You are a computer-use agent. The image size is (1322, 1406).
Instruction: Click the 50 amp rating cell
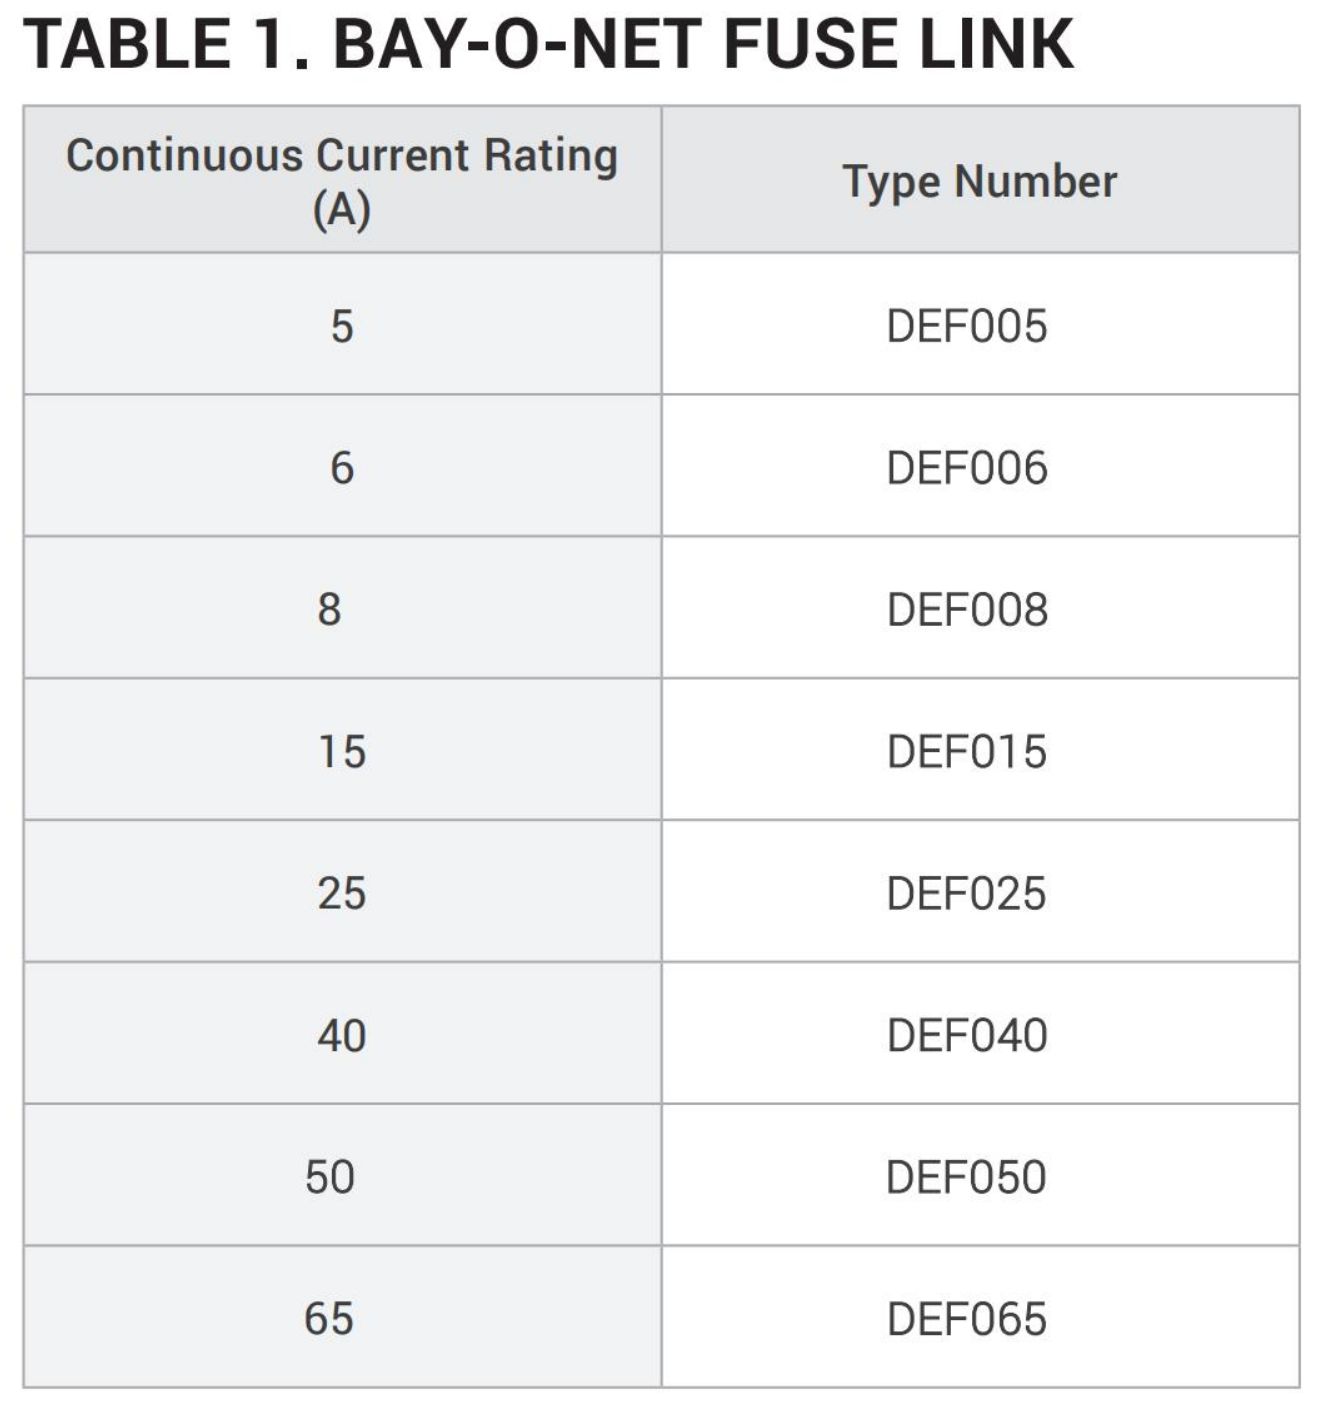pos(330,1178)
